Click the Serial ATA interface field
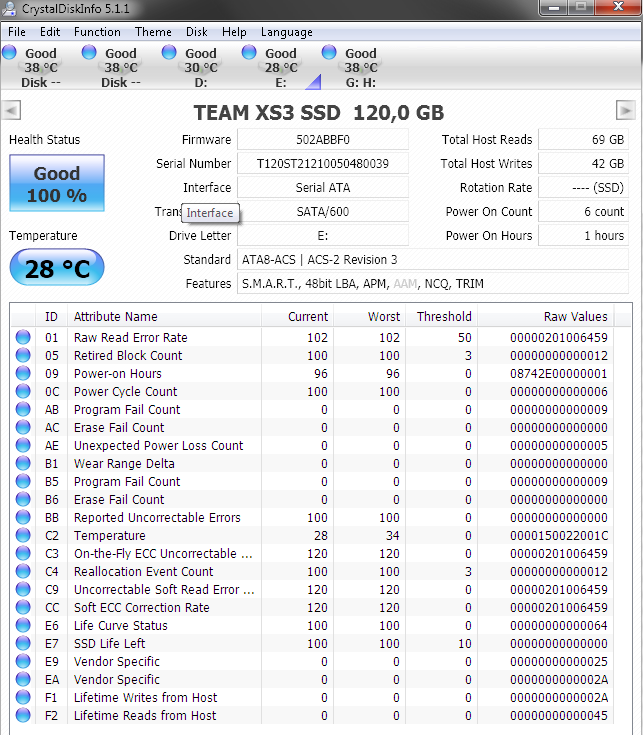This screenshot has width=643, height=735. [322, 188]
